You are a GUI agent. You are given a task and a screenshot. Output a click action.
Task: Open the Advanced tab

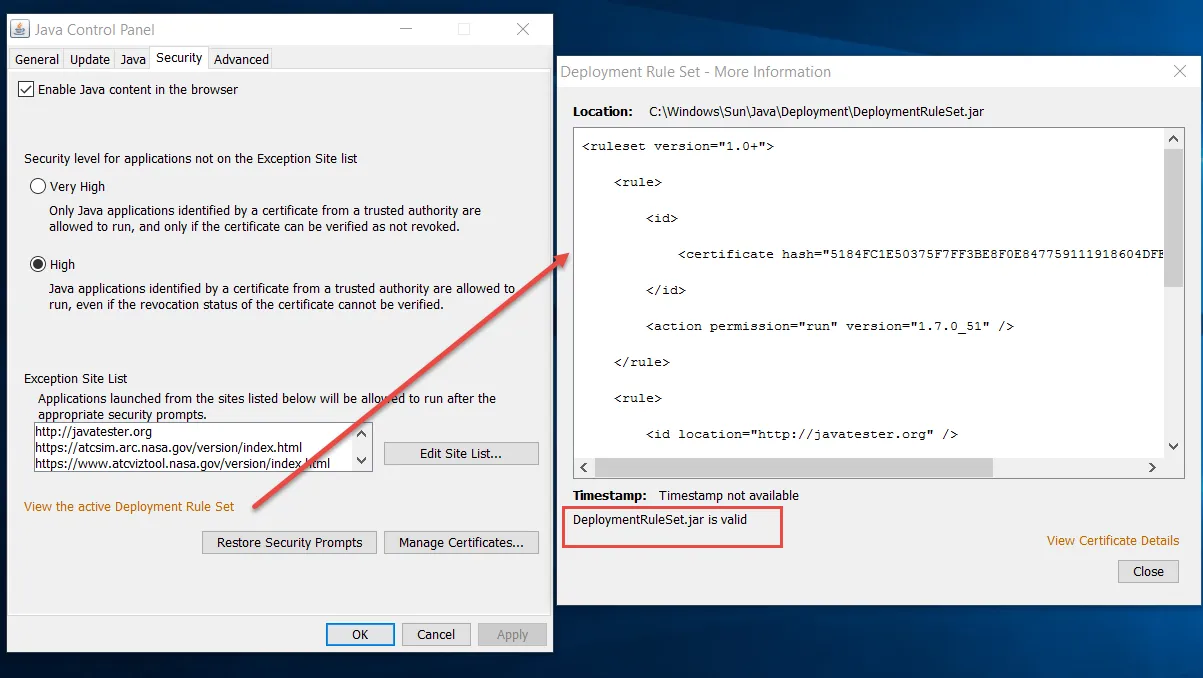(241, 59)
